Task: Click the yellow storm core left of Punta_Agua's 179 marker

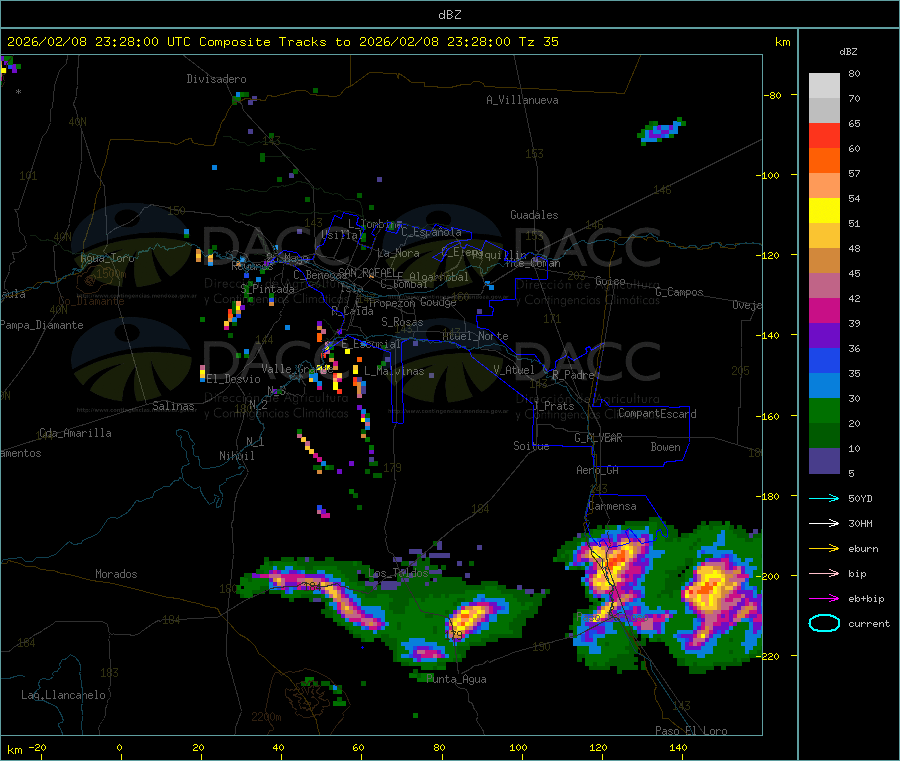Action: point(468,619)
